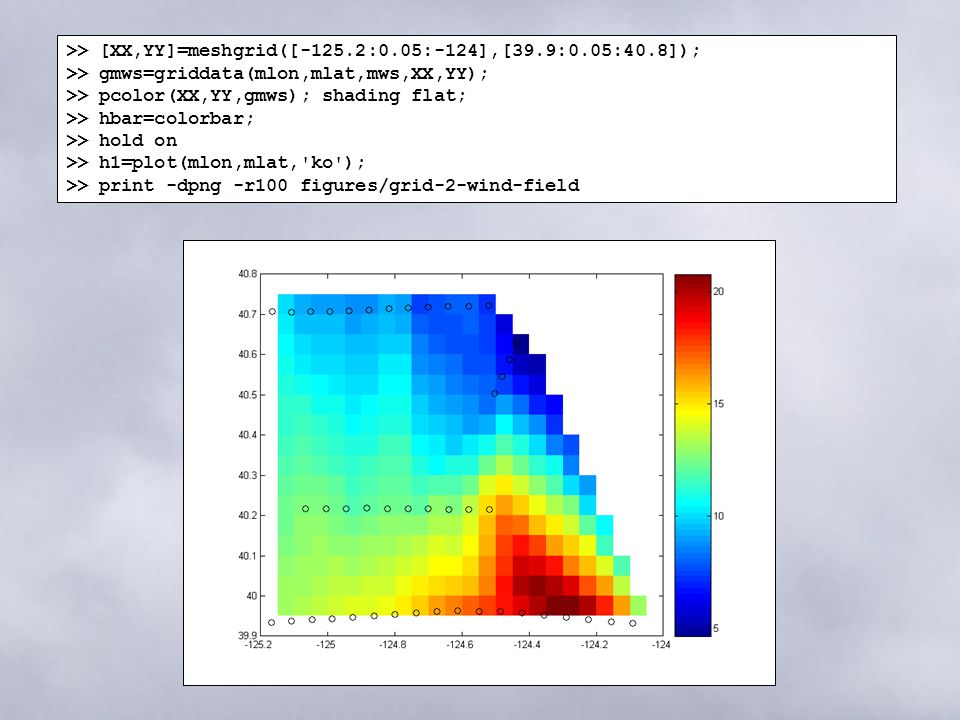Click the y-axis label 40.1
The image size is (960, 720).
[247, 556]
